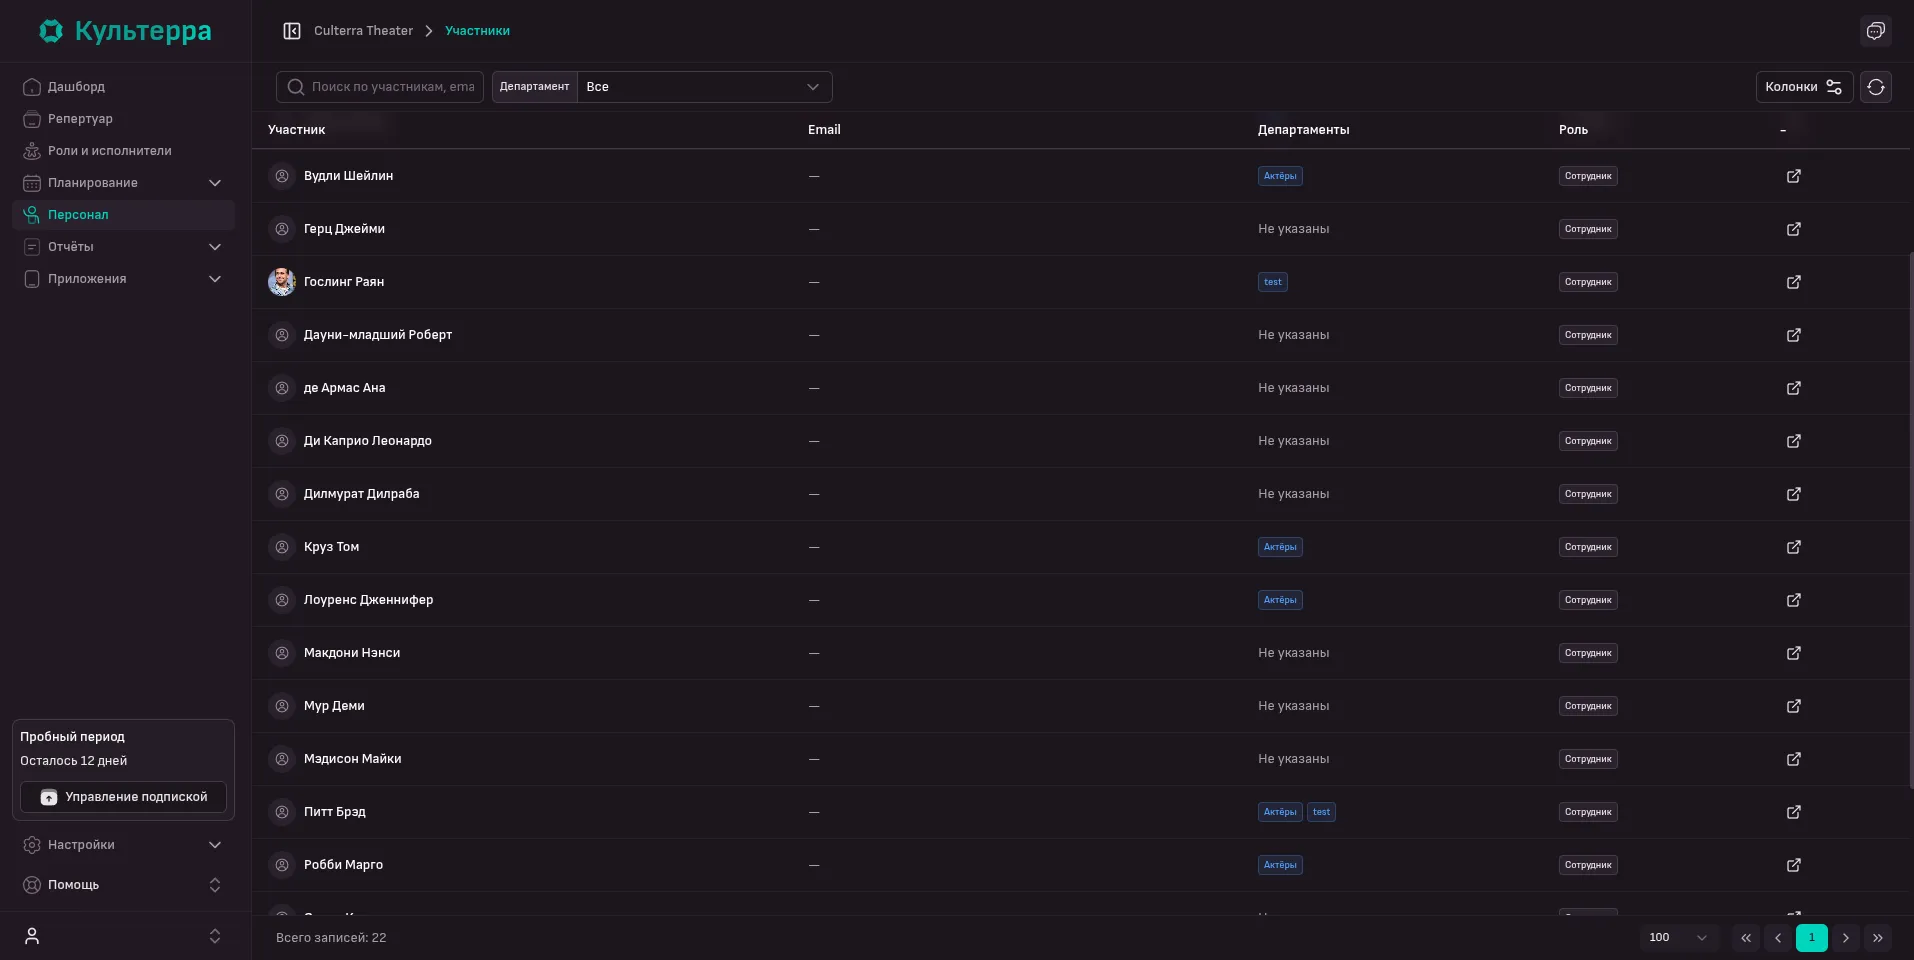The height and width of the screenshot is (960, 1914).
Task: Open Репертуар in the sidebar
Action: pos(123,119)
